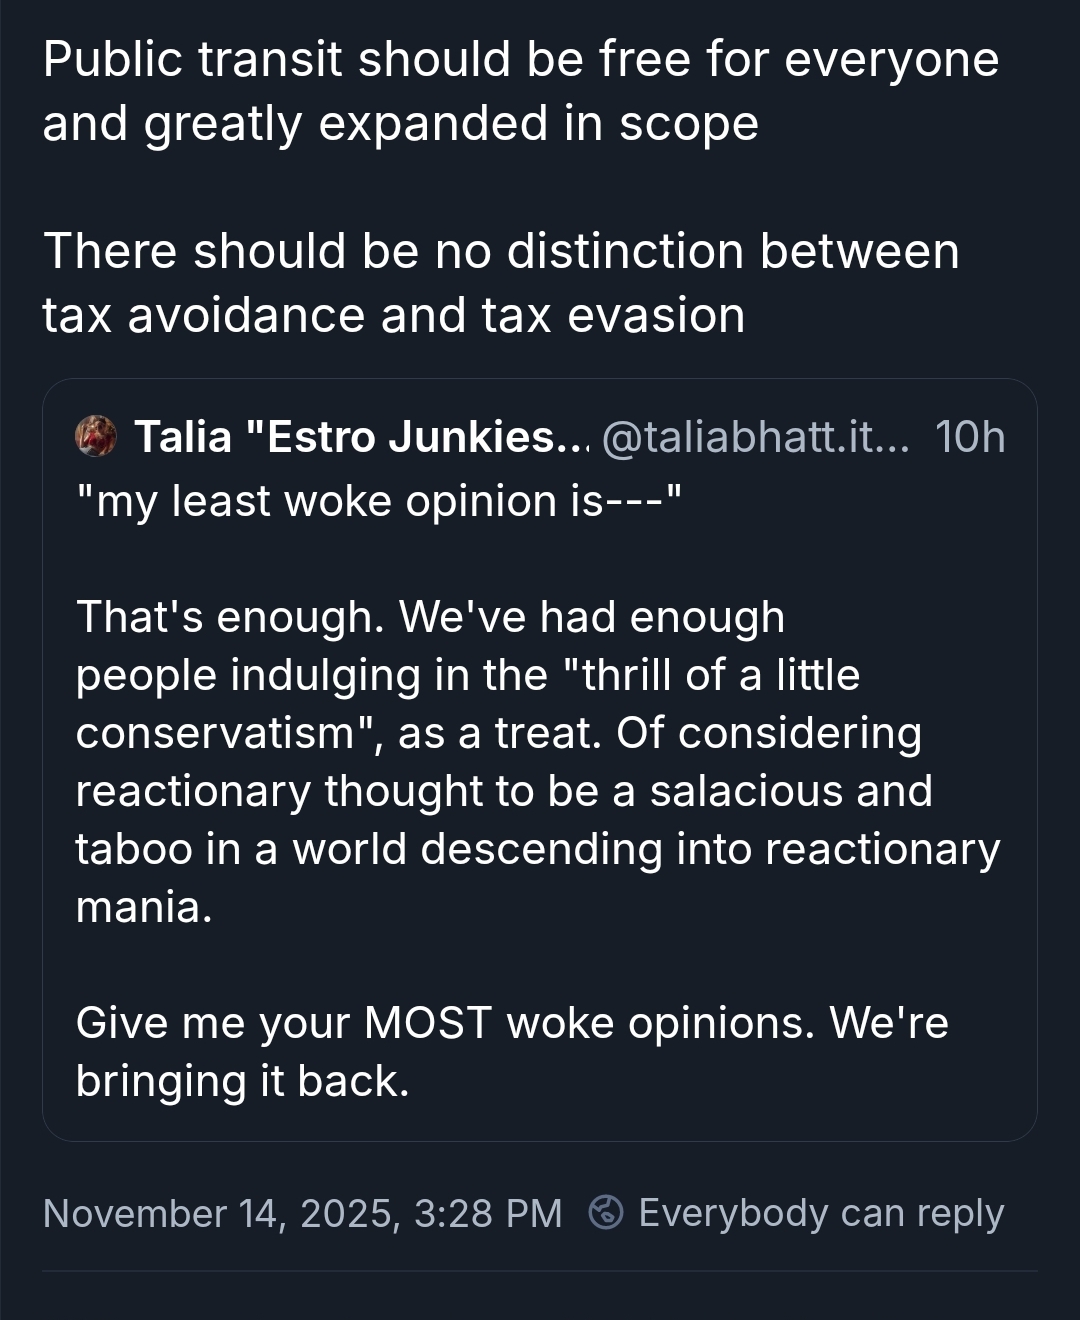Viewport: 1080px width, 1320px height.
Task: Click "Give me your MOST woke opinions" line
Action: coord(512,1023)
